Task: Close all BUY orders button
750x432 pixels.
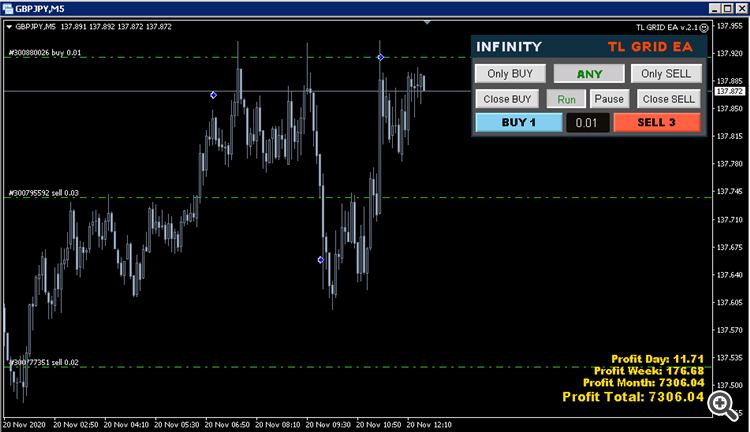Action: tap(507, 99)
